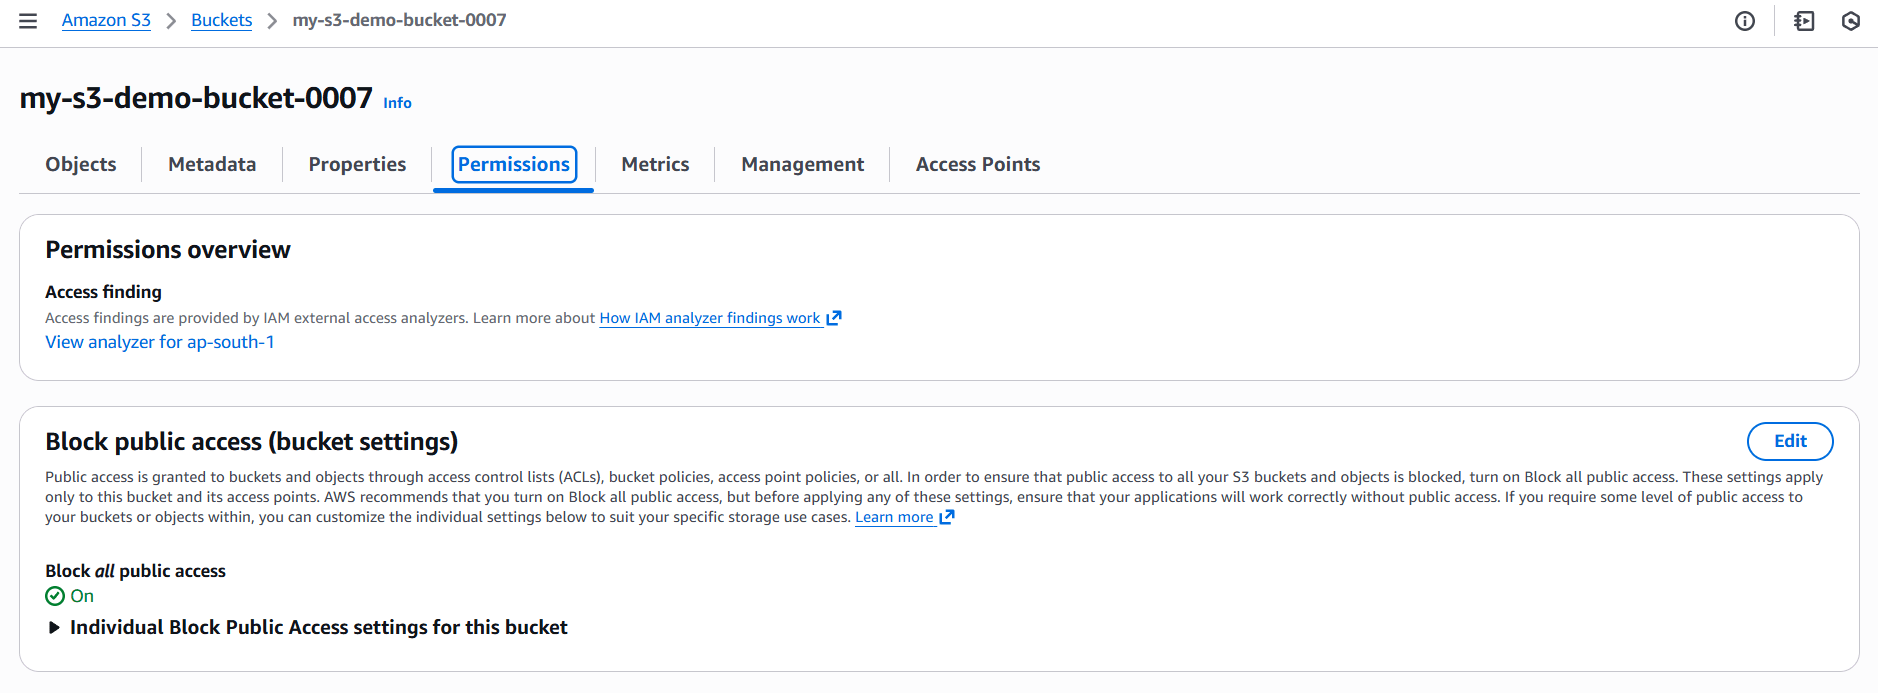Expand Individual Block Public Access settings

pyautogui.click(x=308, y=627)
